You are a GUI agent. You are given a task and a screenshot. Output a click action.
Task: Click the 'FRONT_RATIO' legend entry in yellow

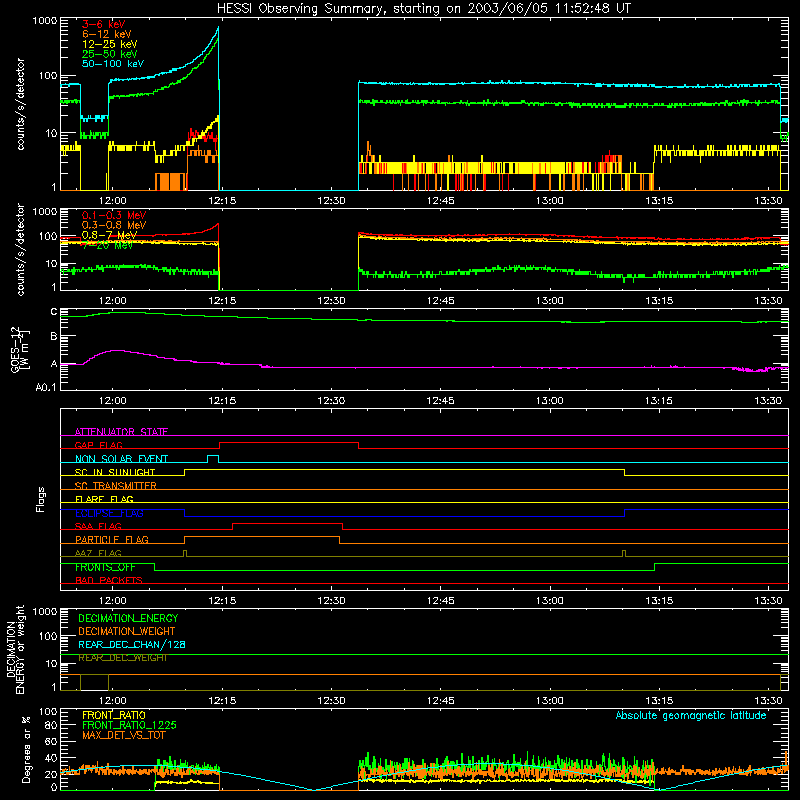coord(114,715)
